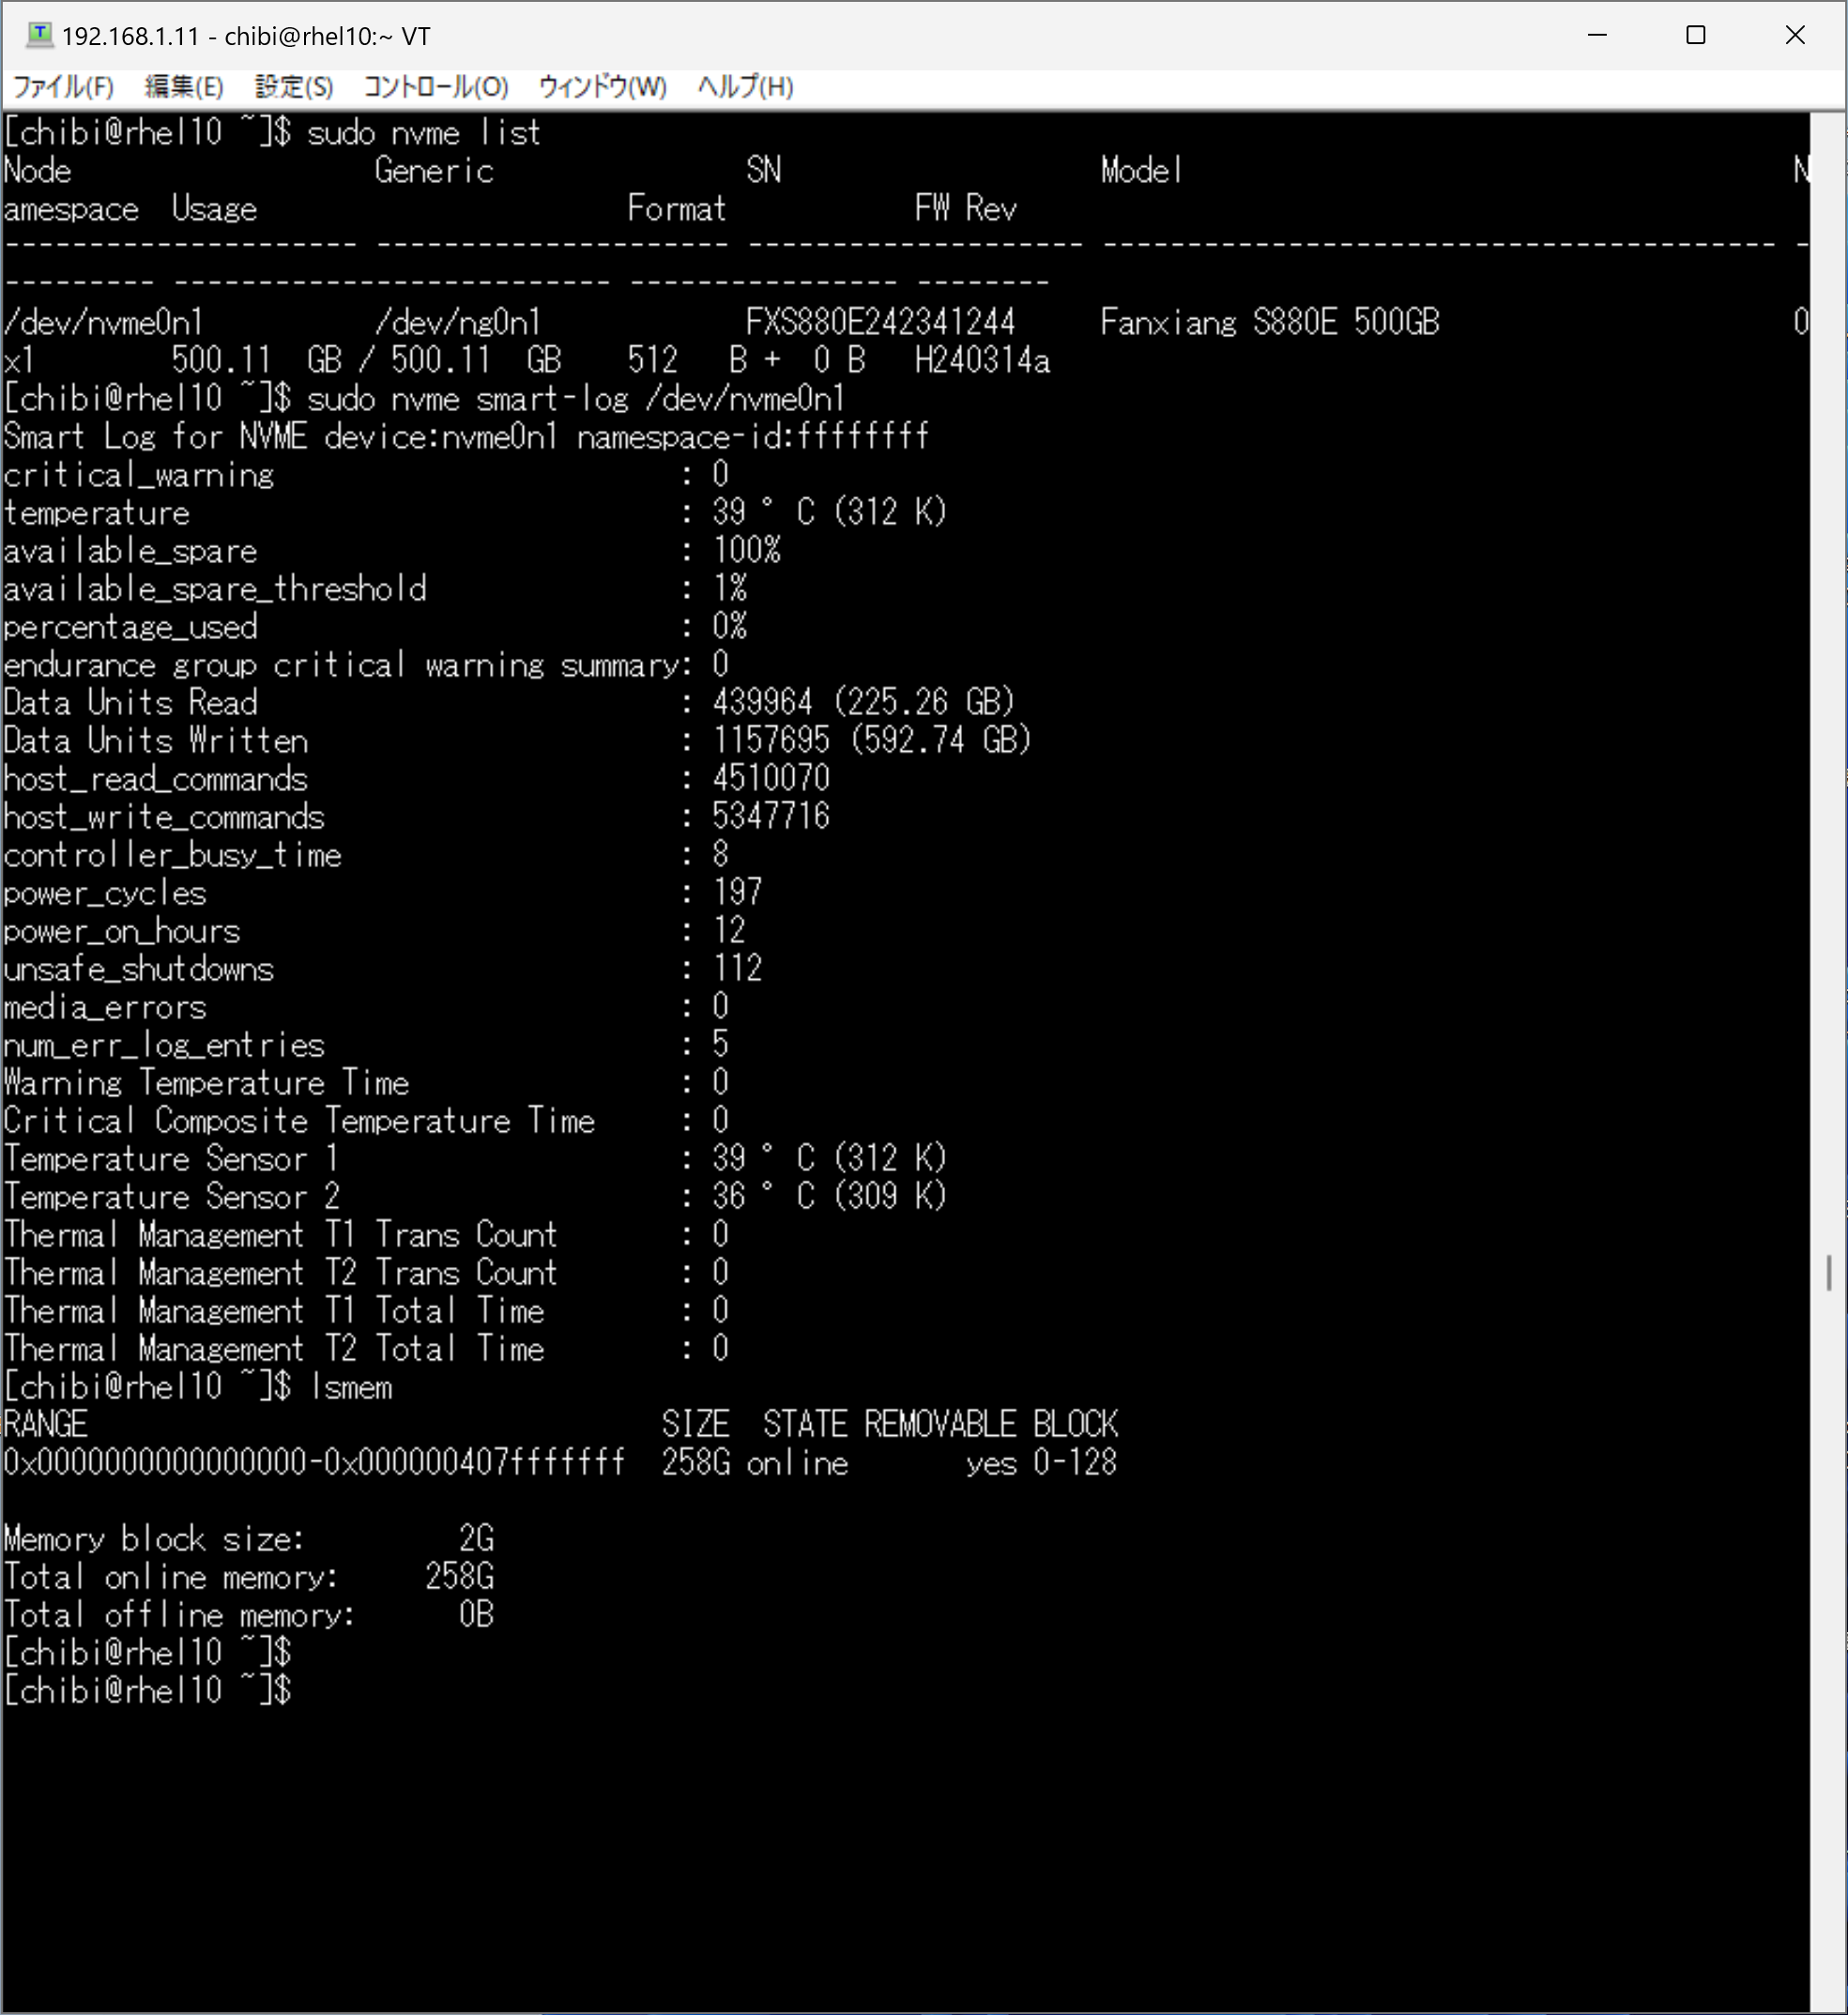Close the Tera Term window
The image size is (1848, 2015).
(x=1795, y=36)
